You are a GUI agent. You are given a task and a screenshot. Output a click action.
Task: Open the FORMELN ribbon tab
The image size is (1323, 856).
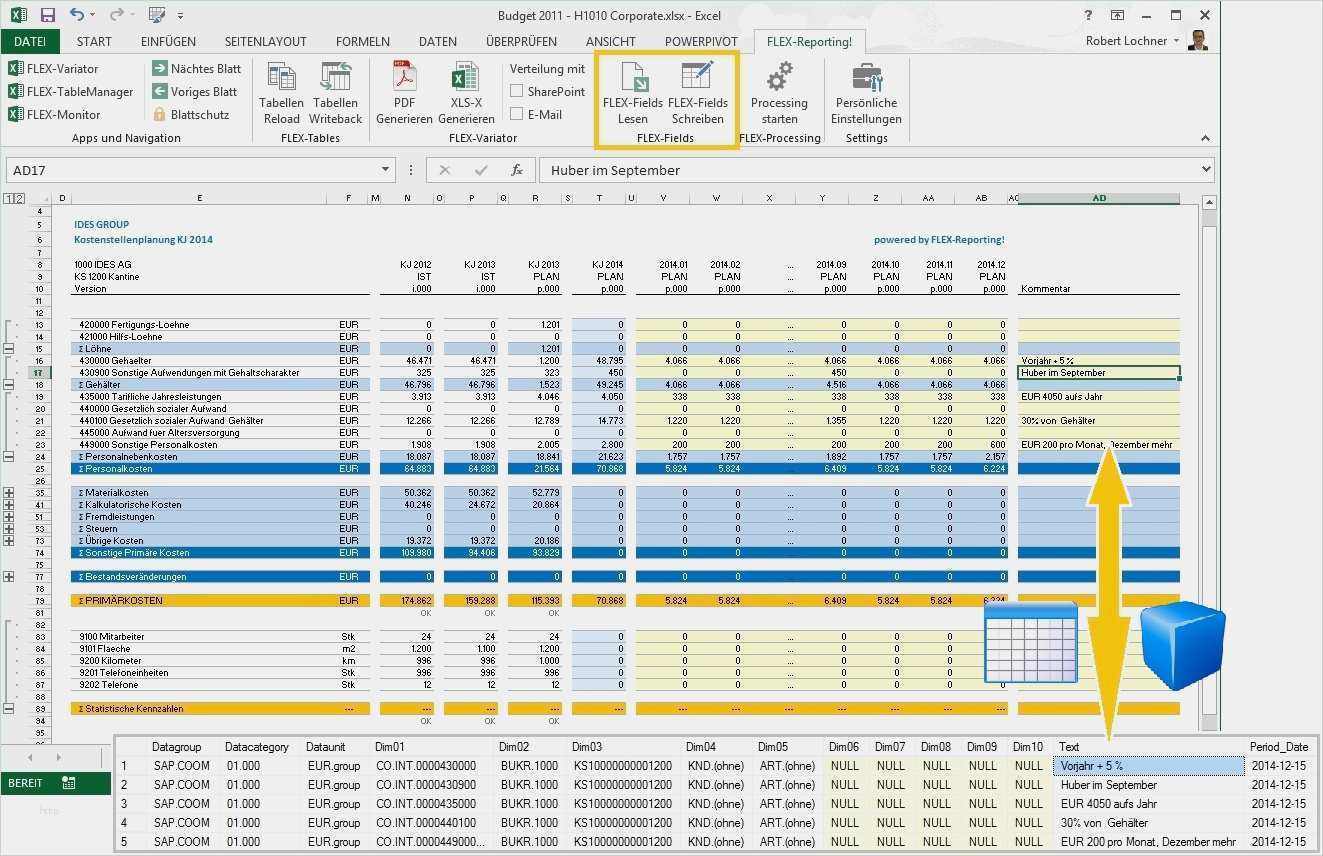point(363,42)
